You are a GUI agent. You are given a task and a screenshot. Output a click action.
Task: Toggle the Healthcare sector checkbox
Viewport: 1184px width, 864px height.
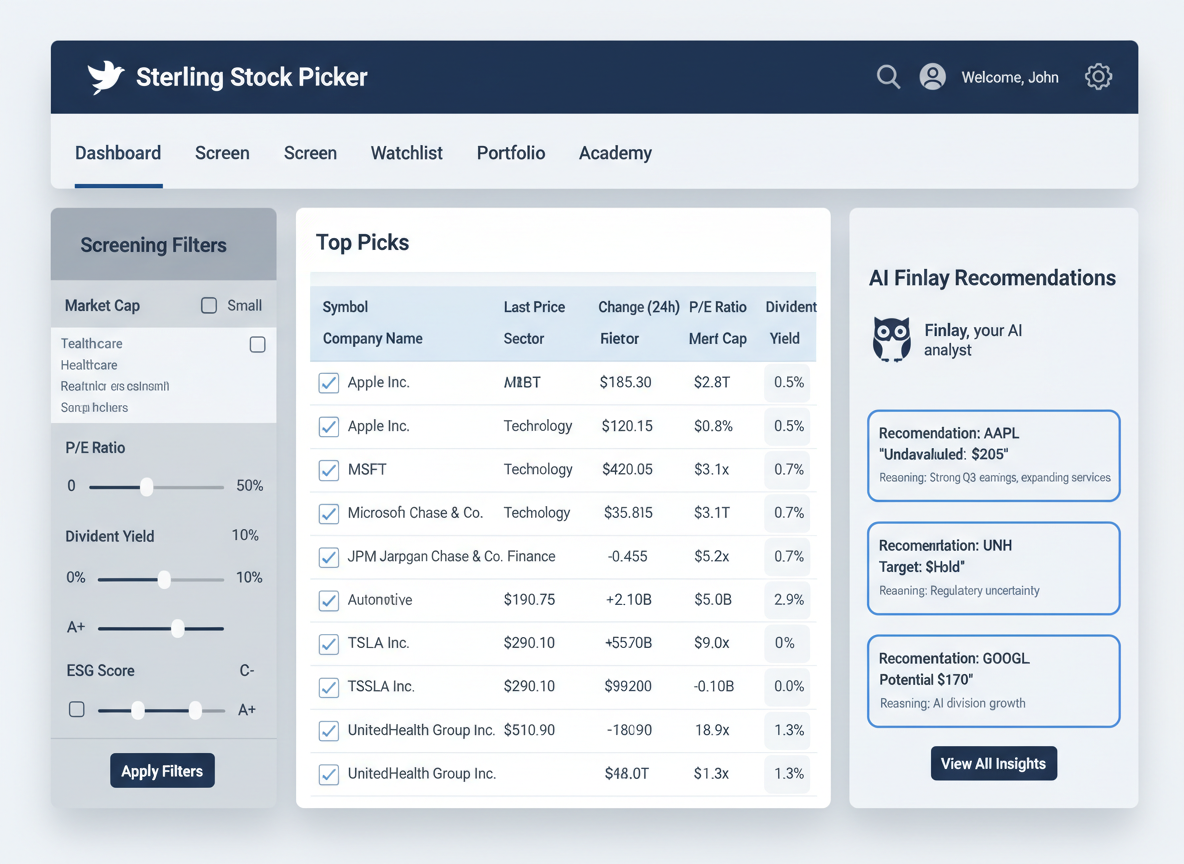257,344
